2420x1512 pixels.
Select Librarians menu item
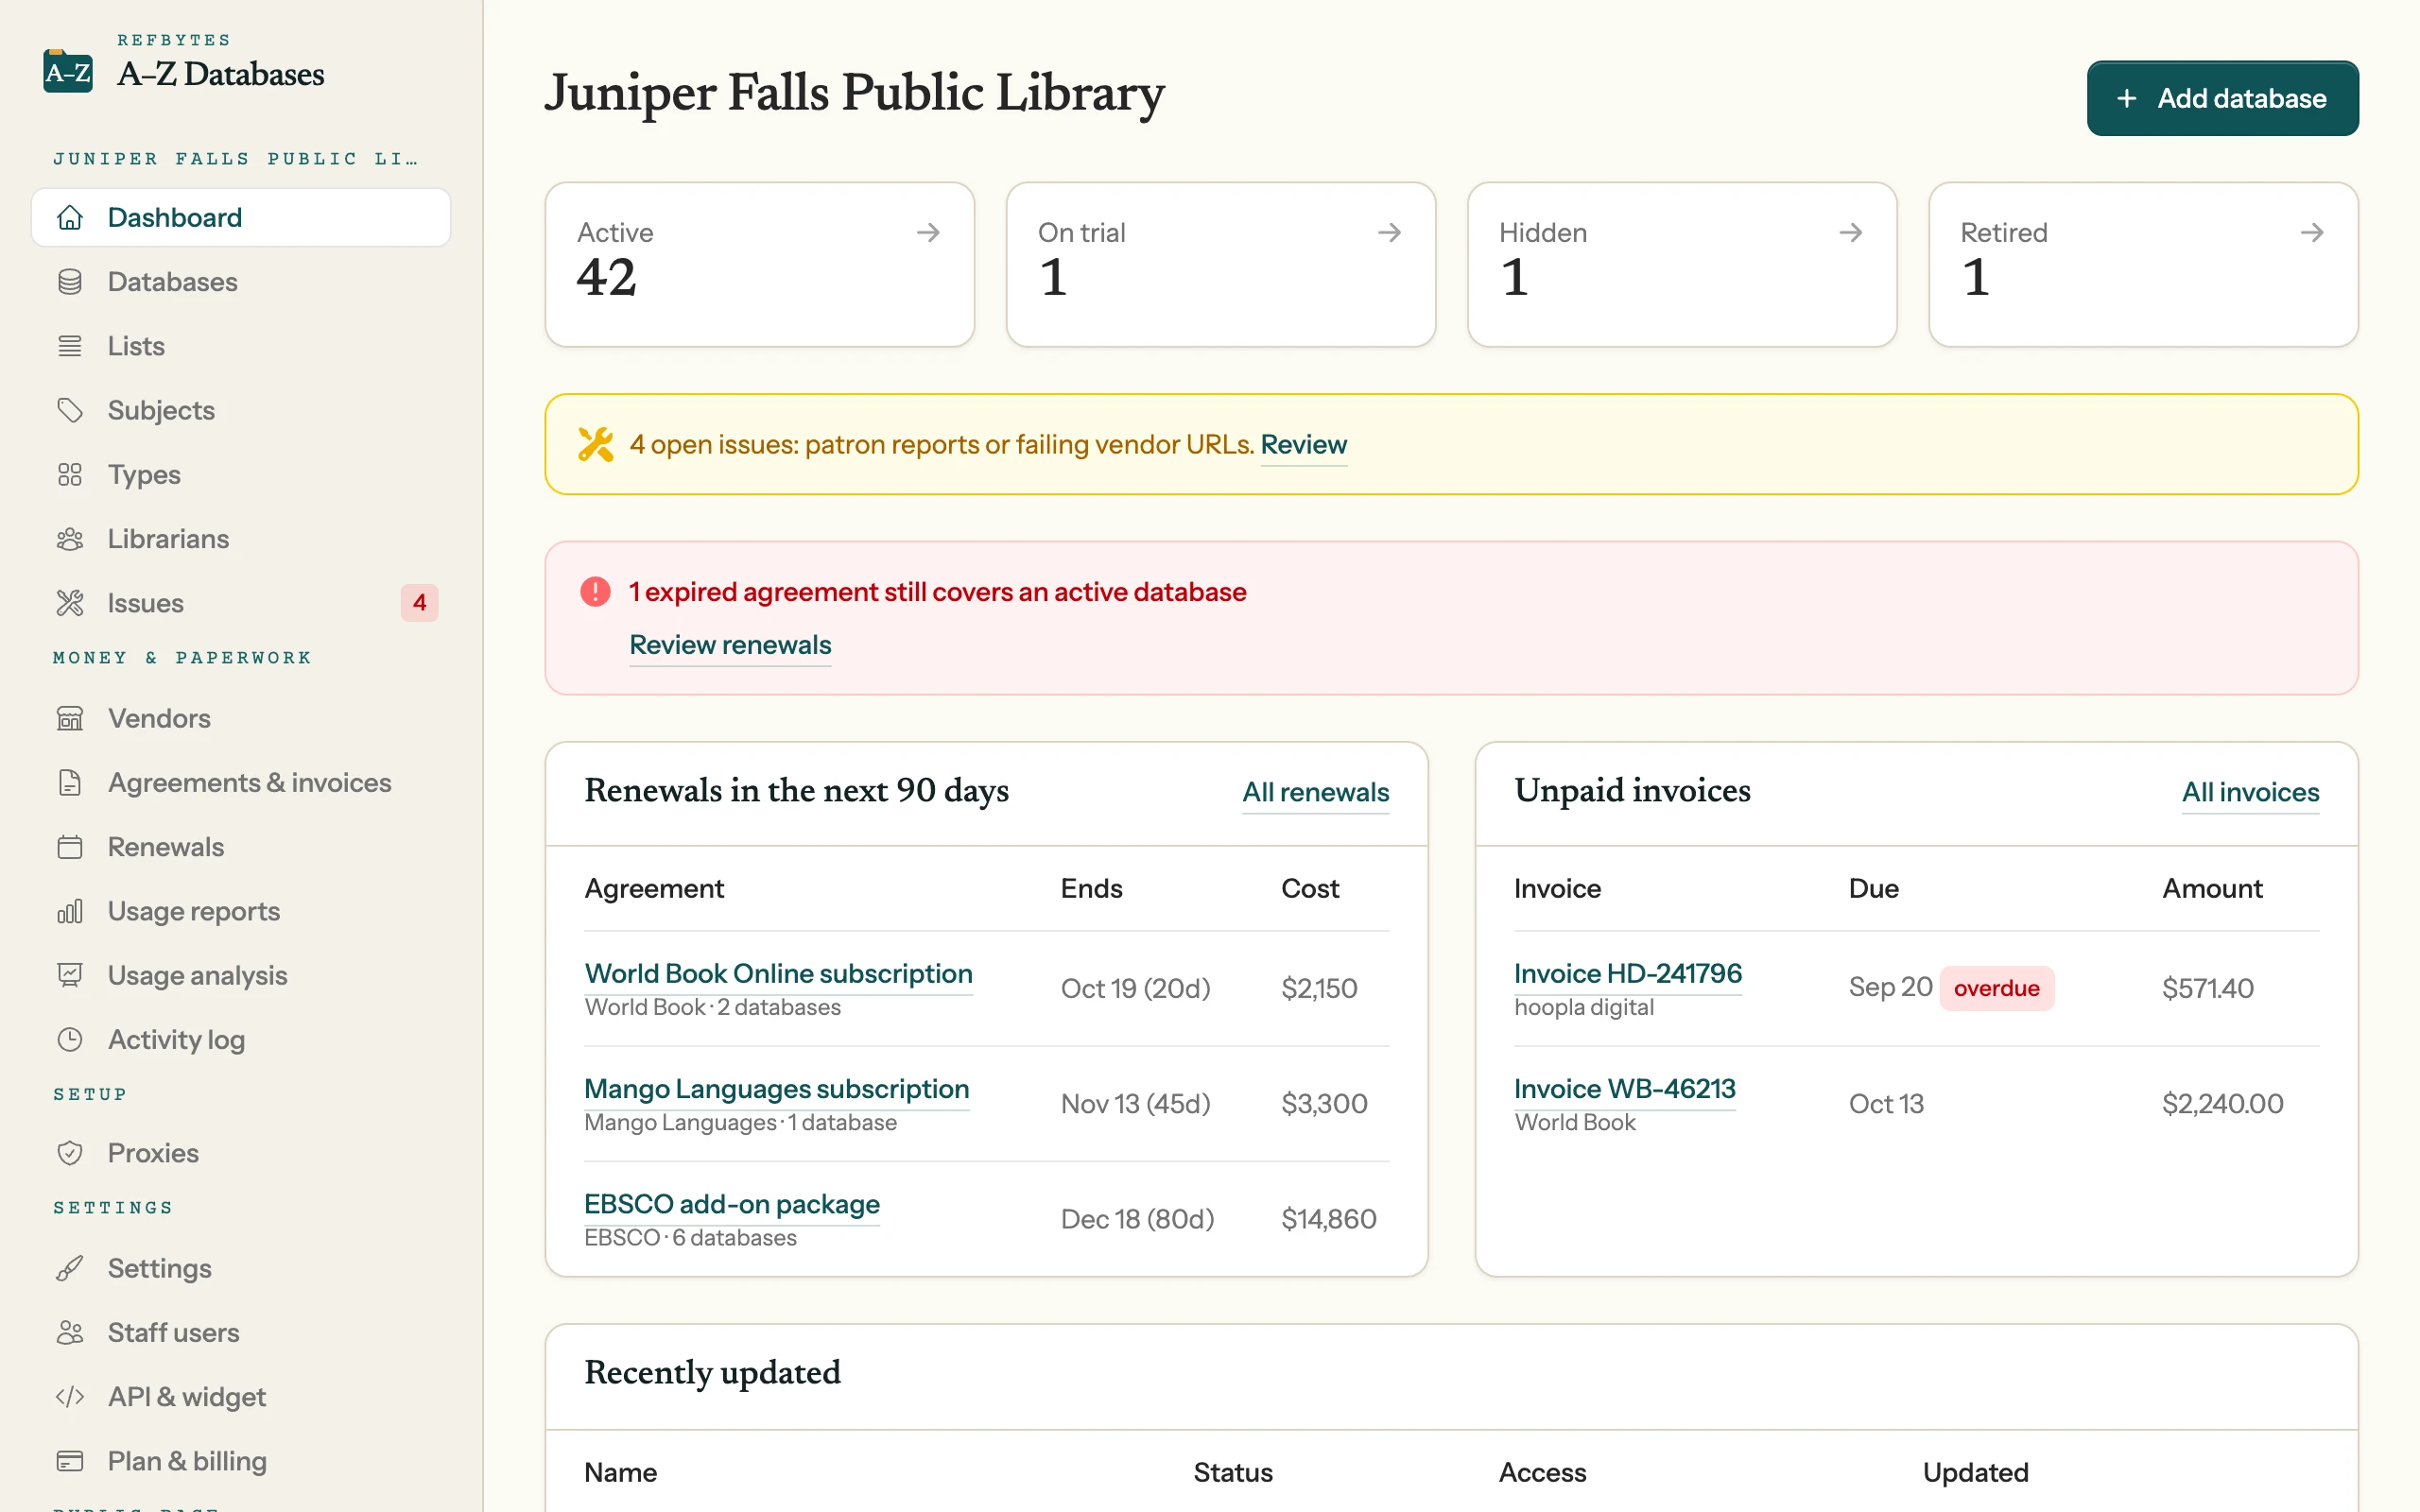coord(241,539)
